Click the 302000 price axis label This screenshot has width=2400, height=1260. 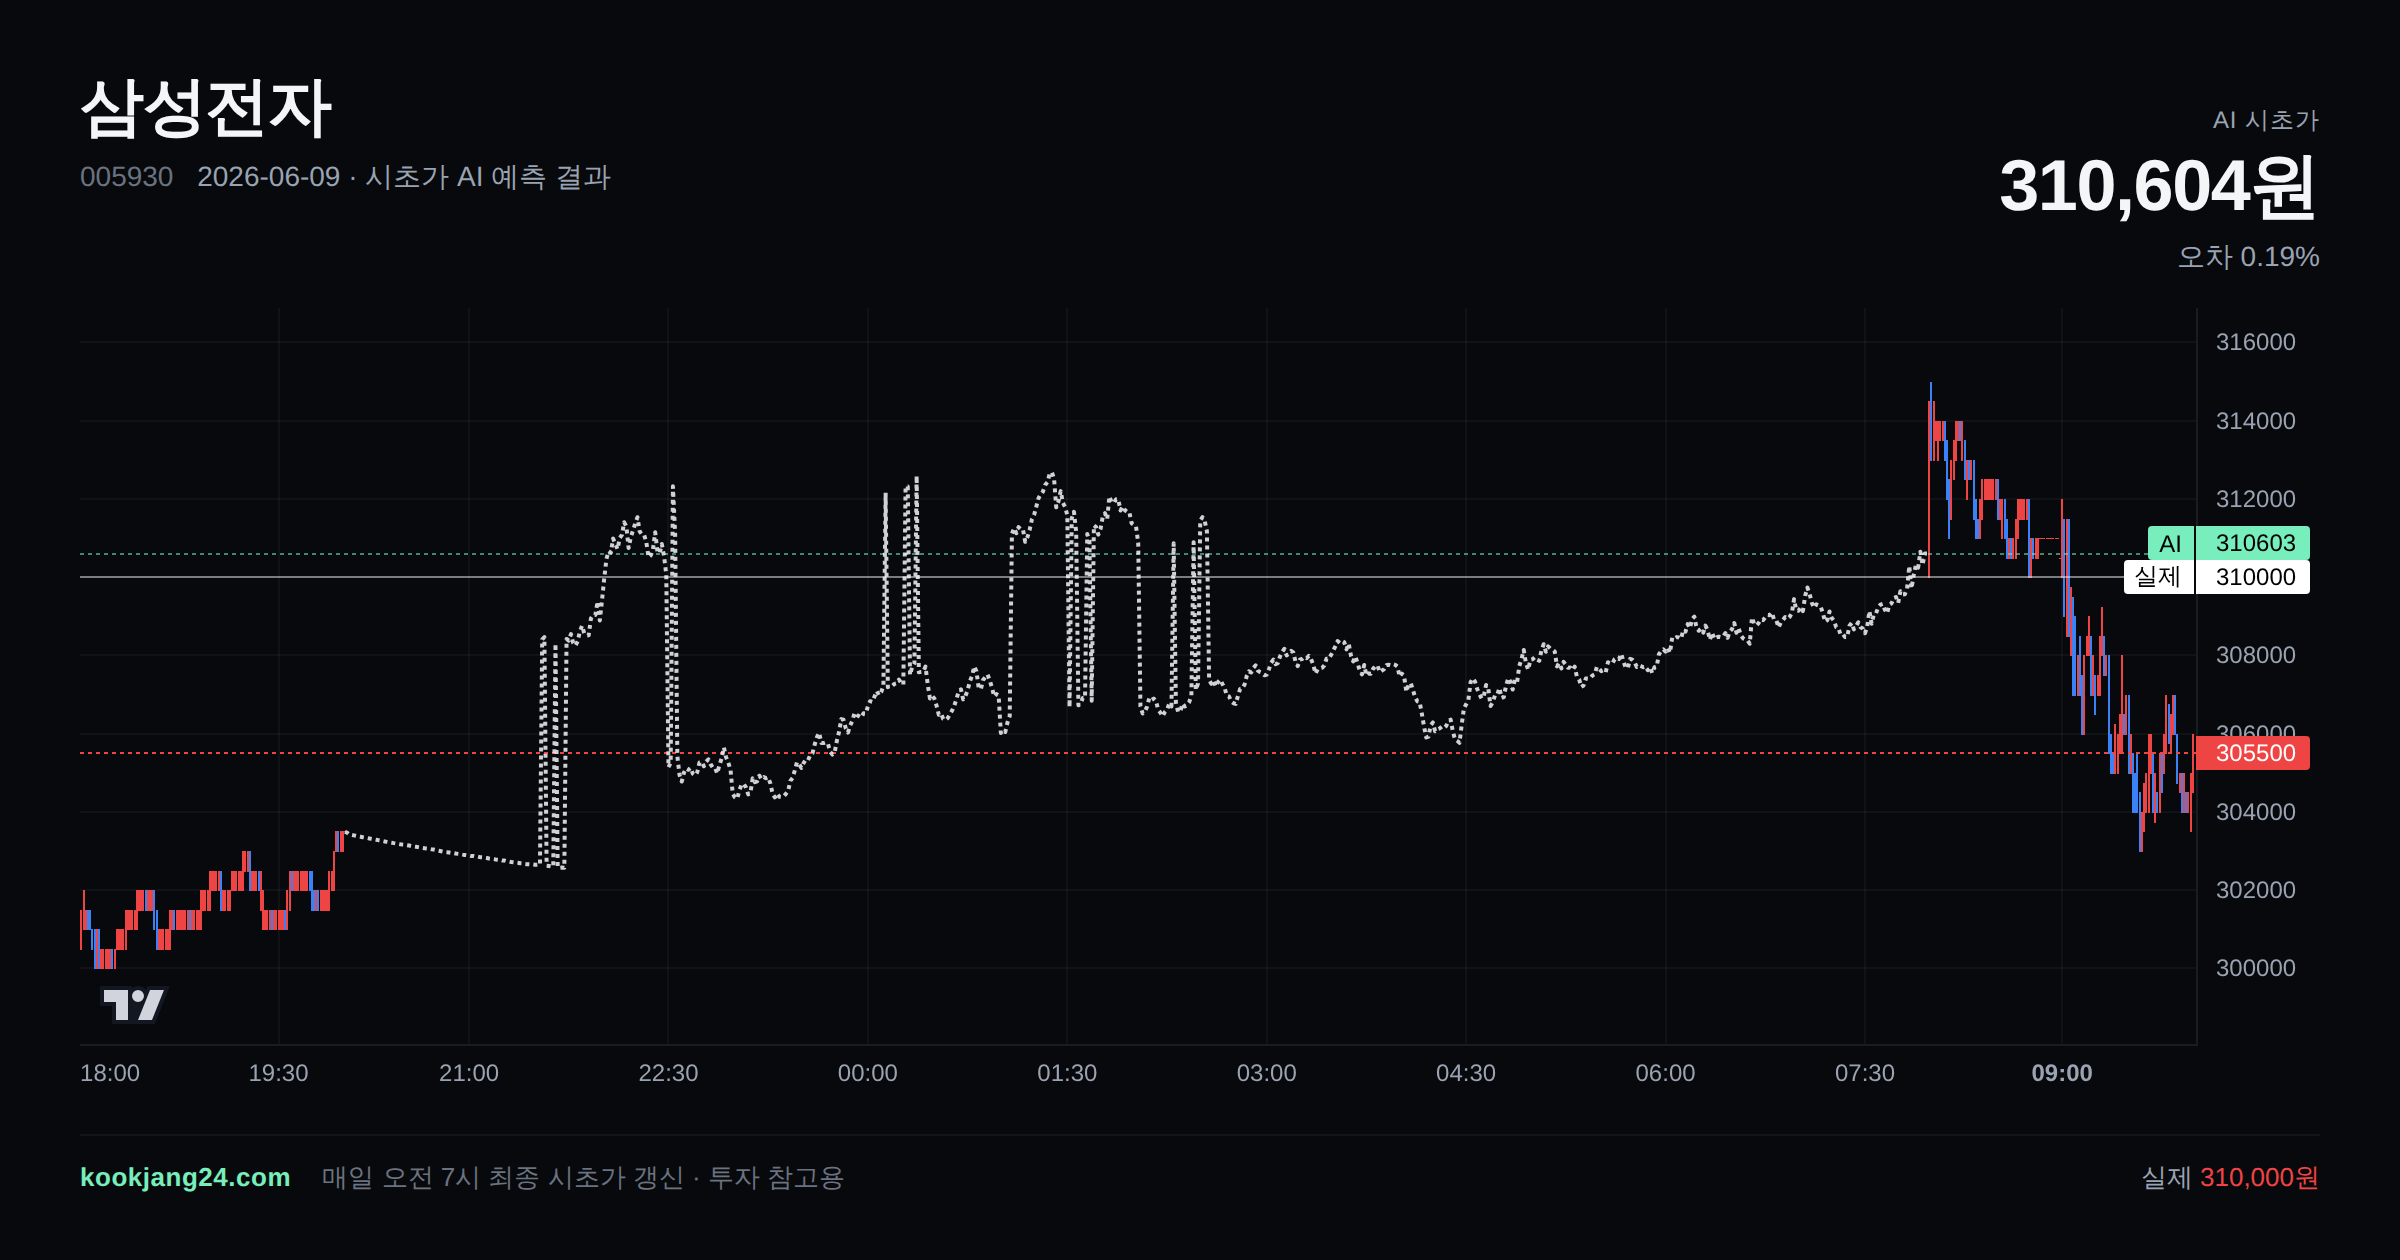coord(2255,890)
